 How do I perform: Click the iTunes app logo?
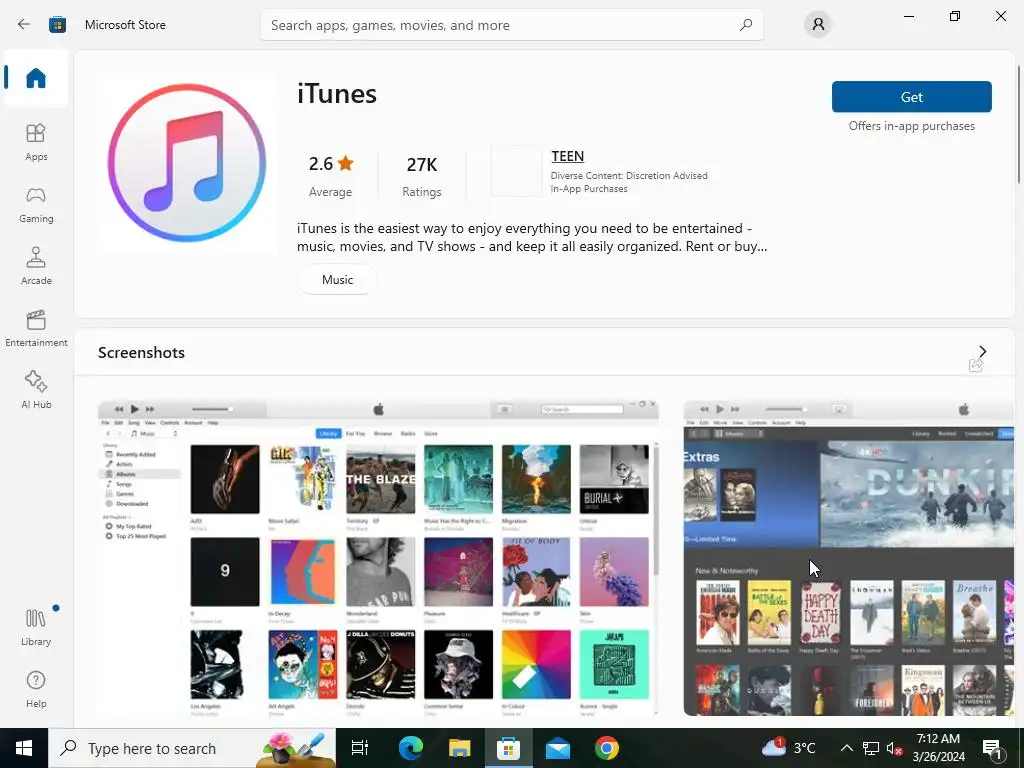coord(187,163)
